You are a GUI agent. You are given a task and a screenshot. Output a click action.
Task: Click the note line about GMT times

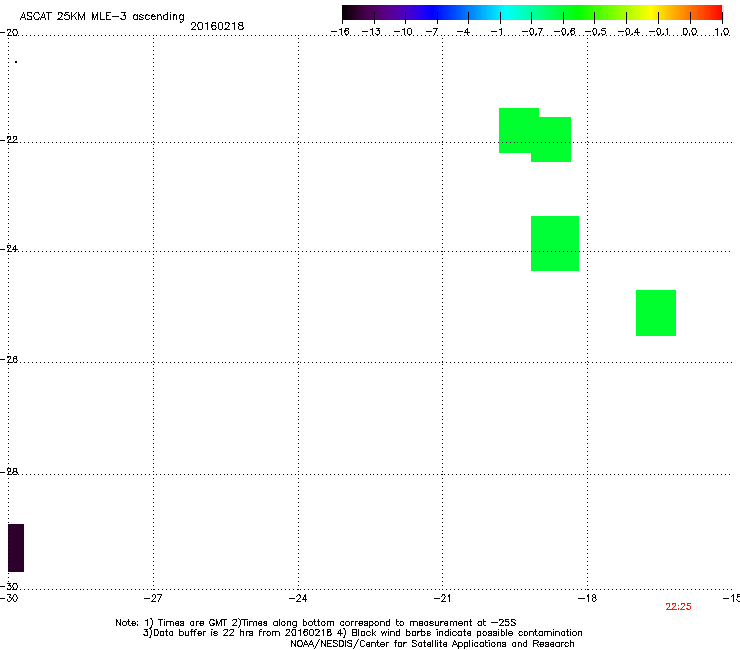point(316,623)
